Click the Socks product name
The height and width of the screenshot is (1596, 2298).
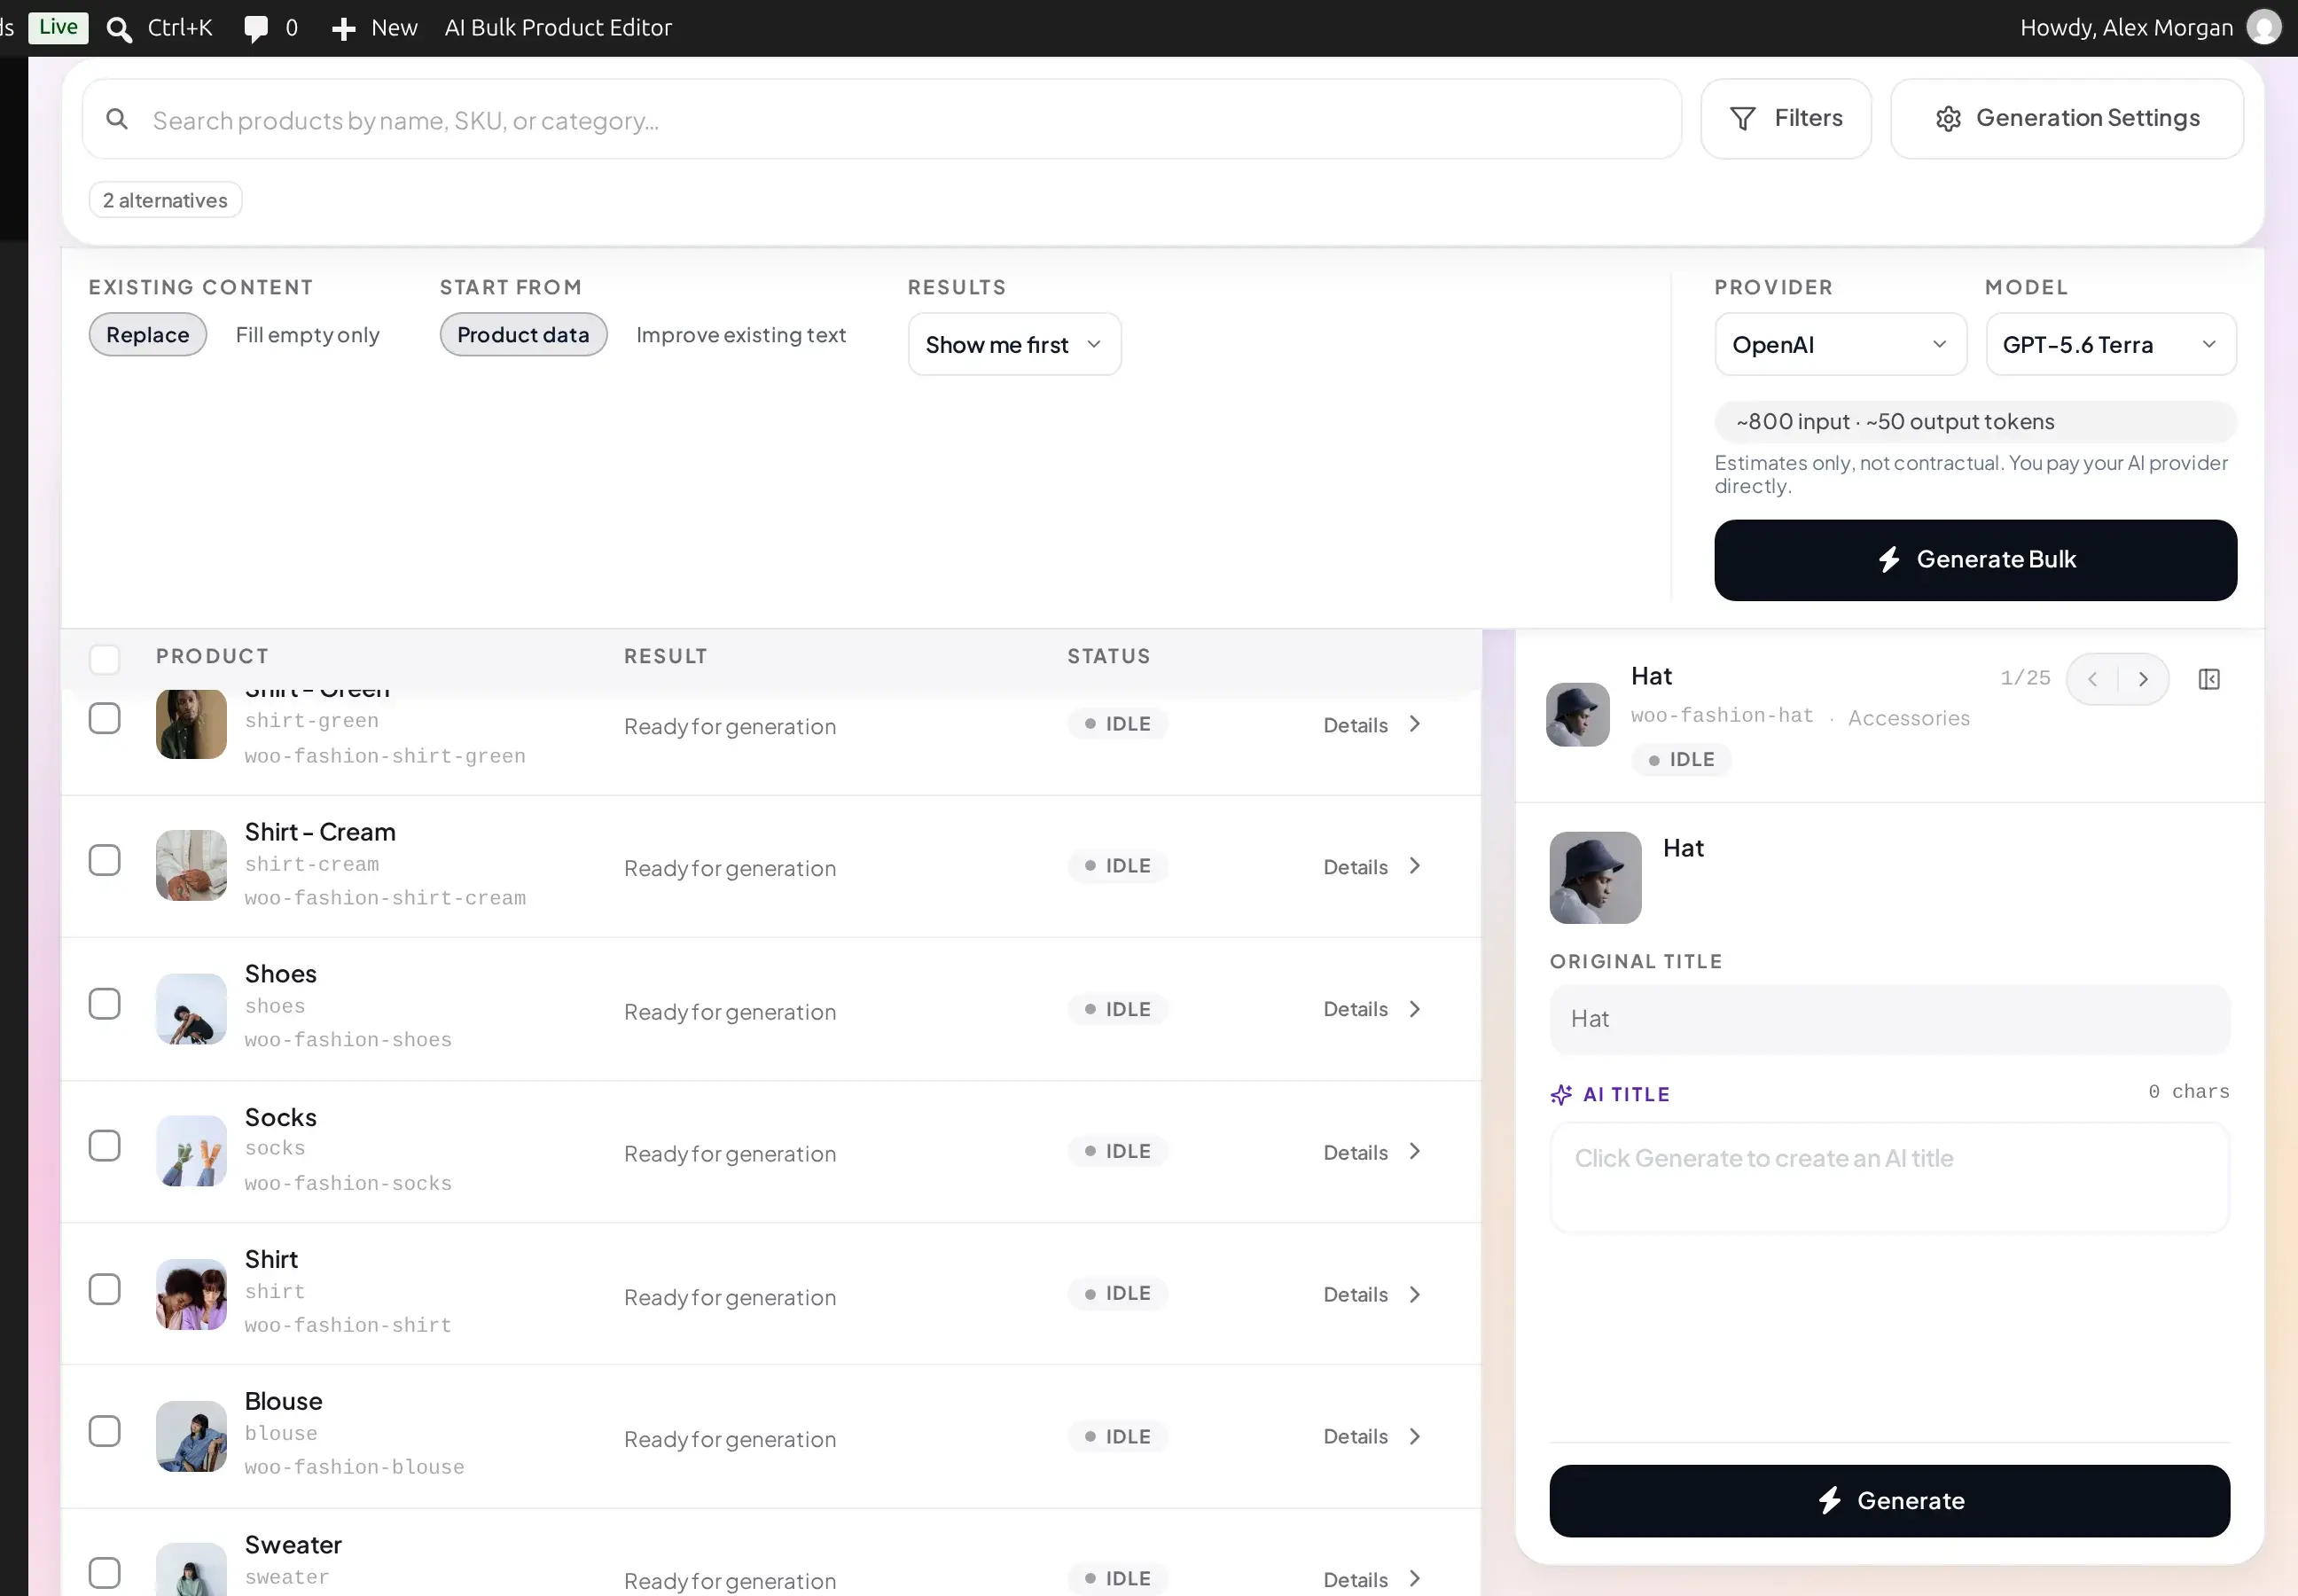click(281, 1117)
